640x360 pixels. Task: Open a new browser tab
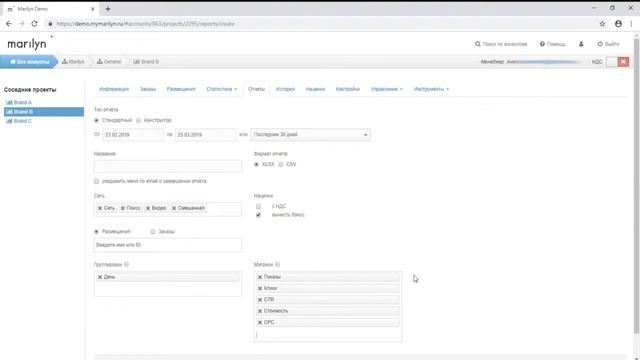click(x=108, y=9)
